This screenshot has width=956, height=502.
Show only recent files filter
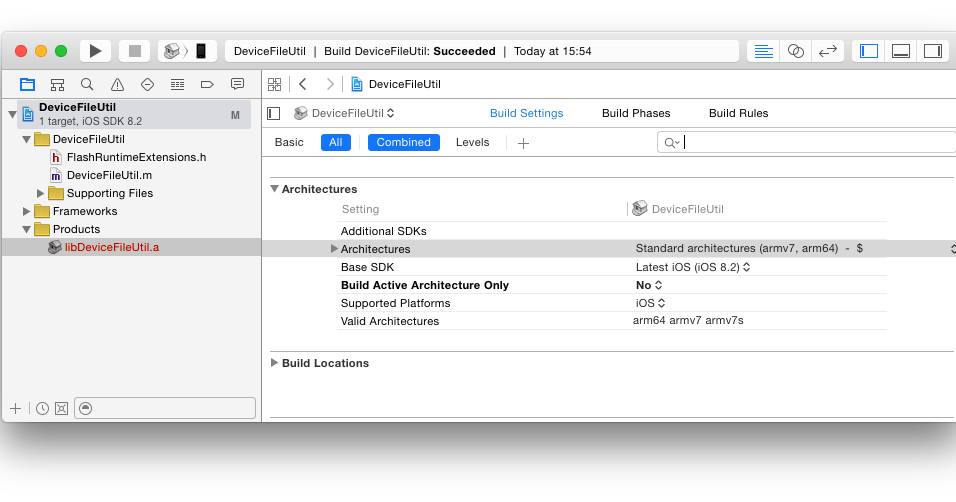coord(42,409)
